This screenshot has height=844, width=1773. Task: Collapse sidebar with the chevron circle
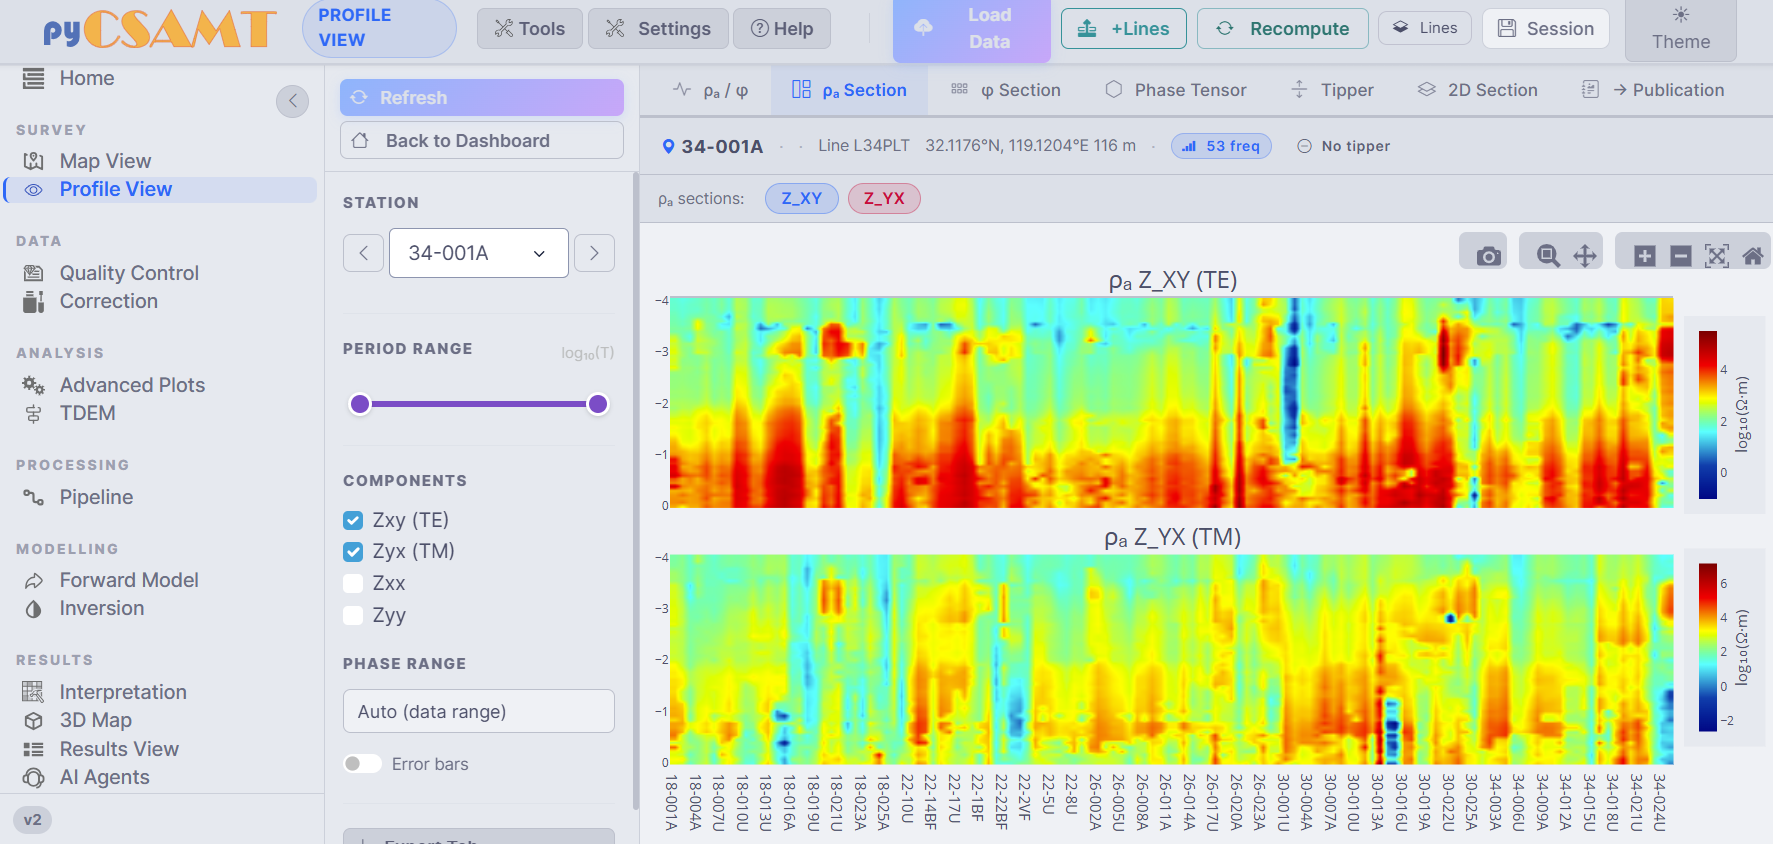tap(292, 100)
